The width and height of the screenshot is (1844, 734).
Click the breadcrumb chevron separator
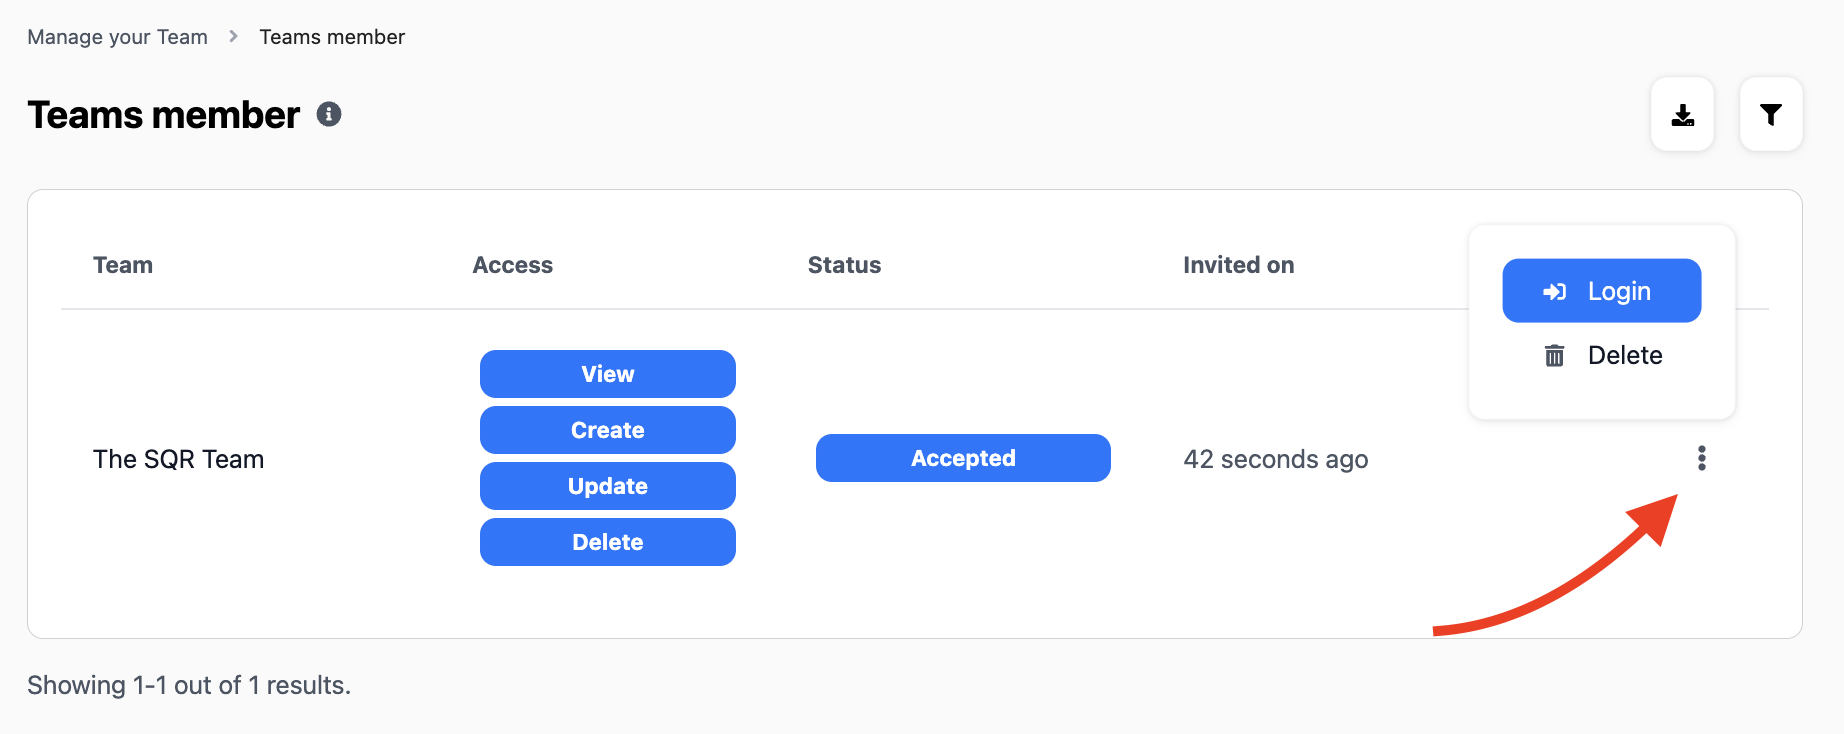click(x=233, y=37)
